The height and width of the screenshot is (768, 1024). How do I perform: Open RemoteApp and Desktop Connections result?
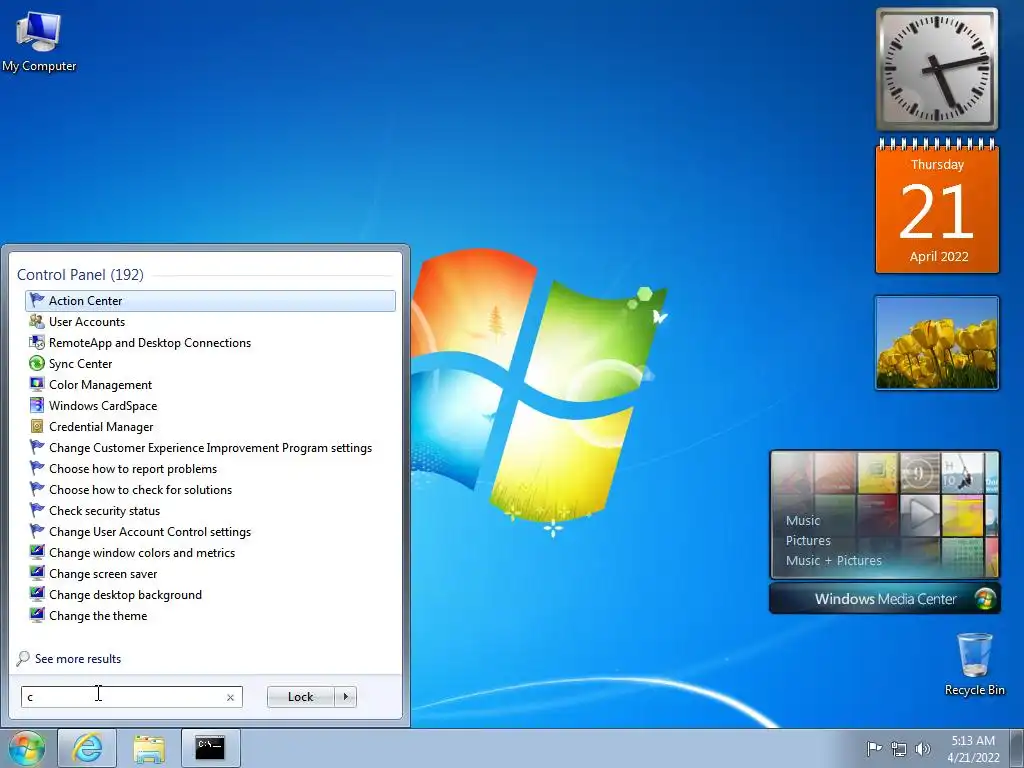tap(210, 342)
